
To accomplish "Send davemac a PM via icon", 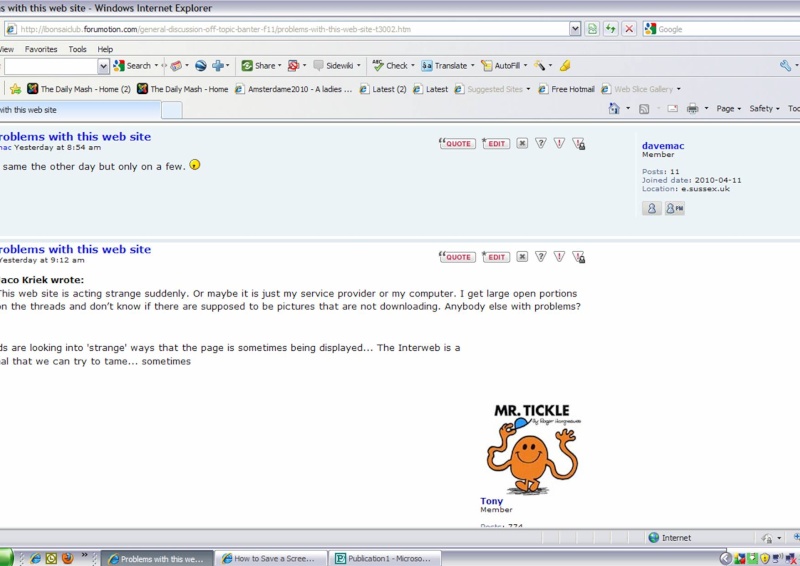I will coord(674,208).
